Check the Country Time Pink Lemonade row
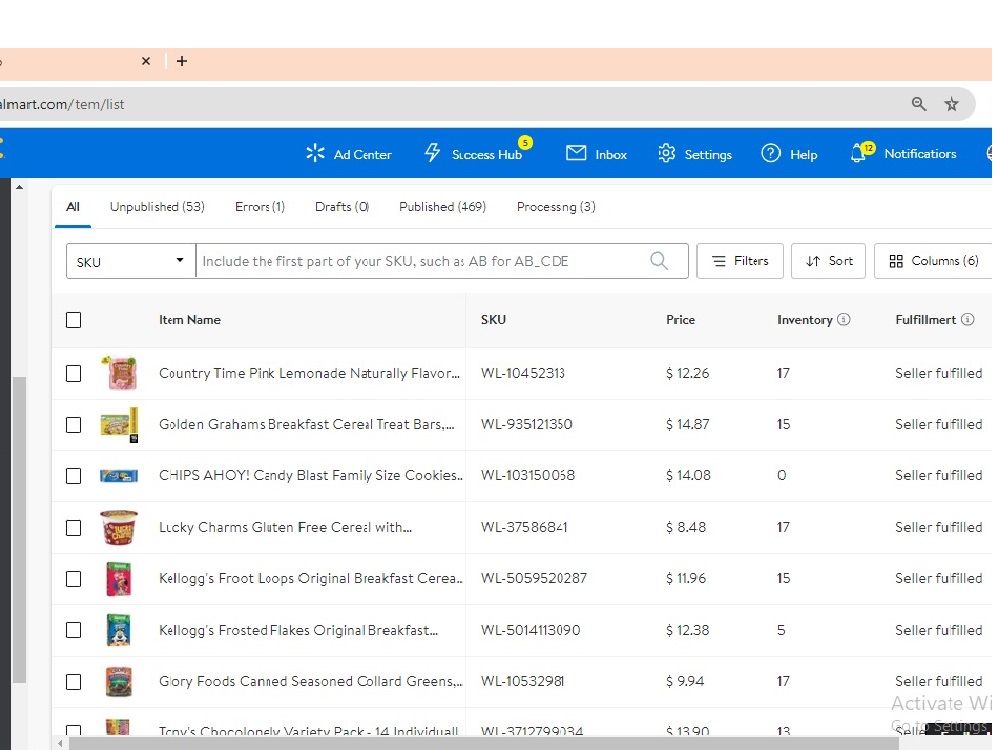Screen dimensions: 1000x750 (73, 373)
